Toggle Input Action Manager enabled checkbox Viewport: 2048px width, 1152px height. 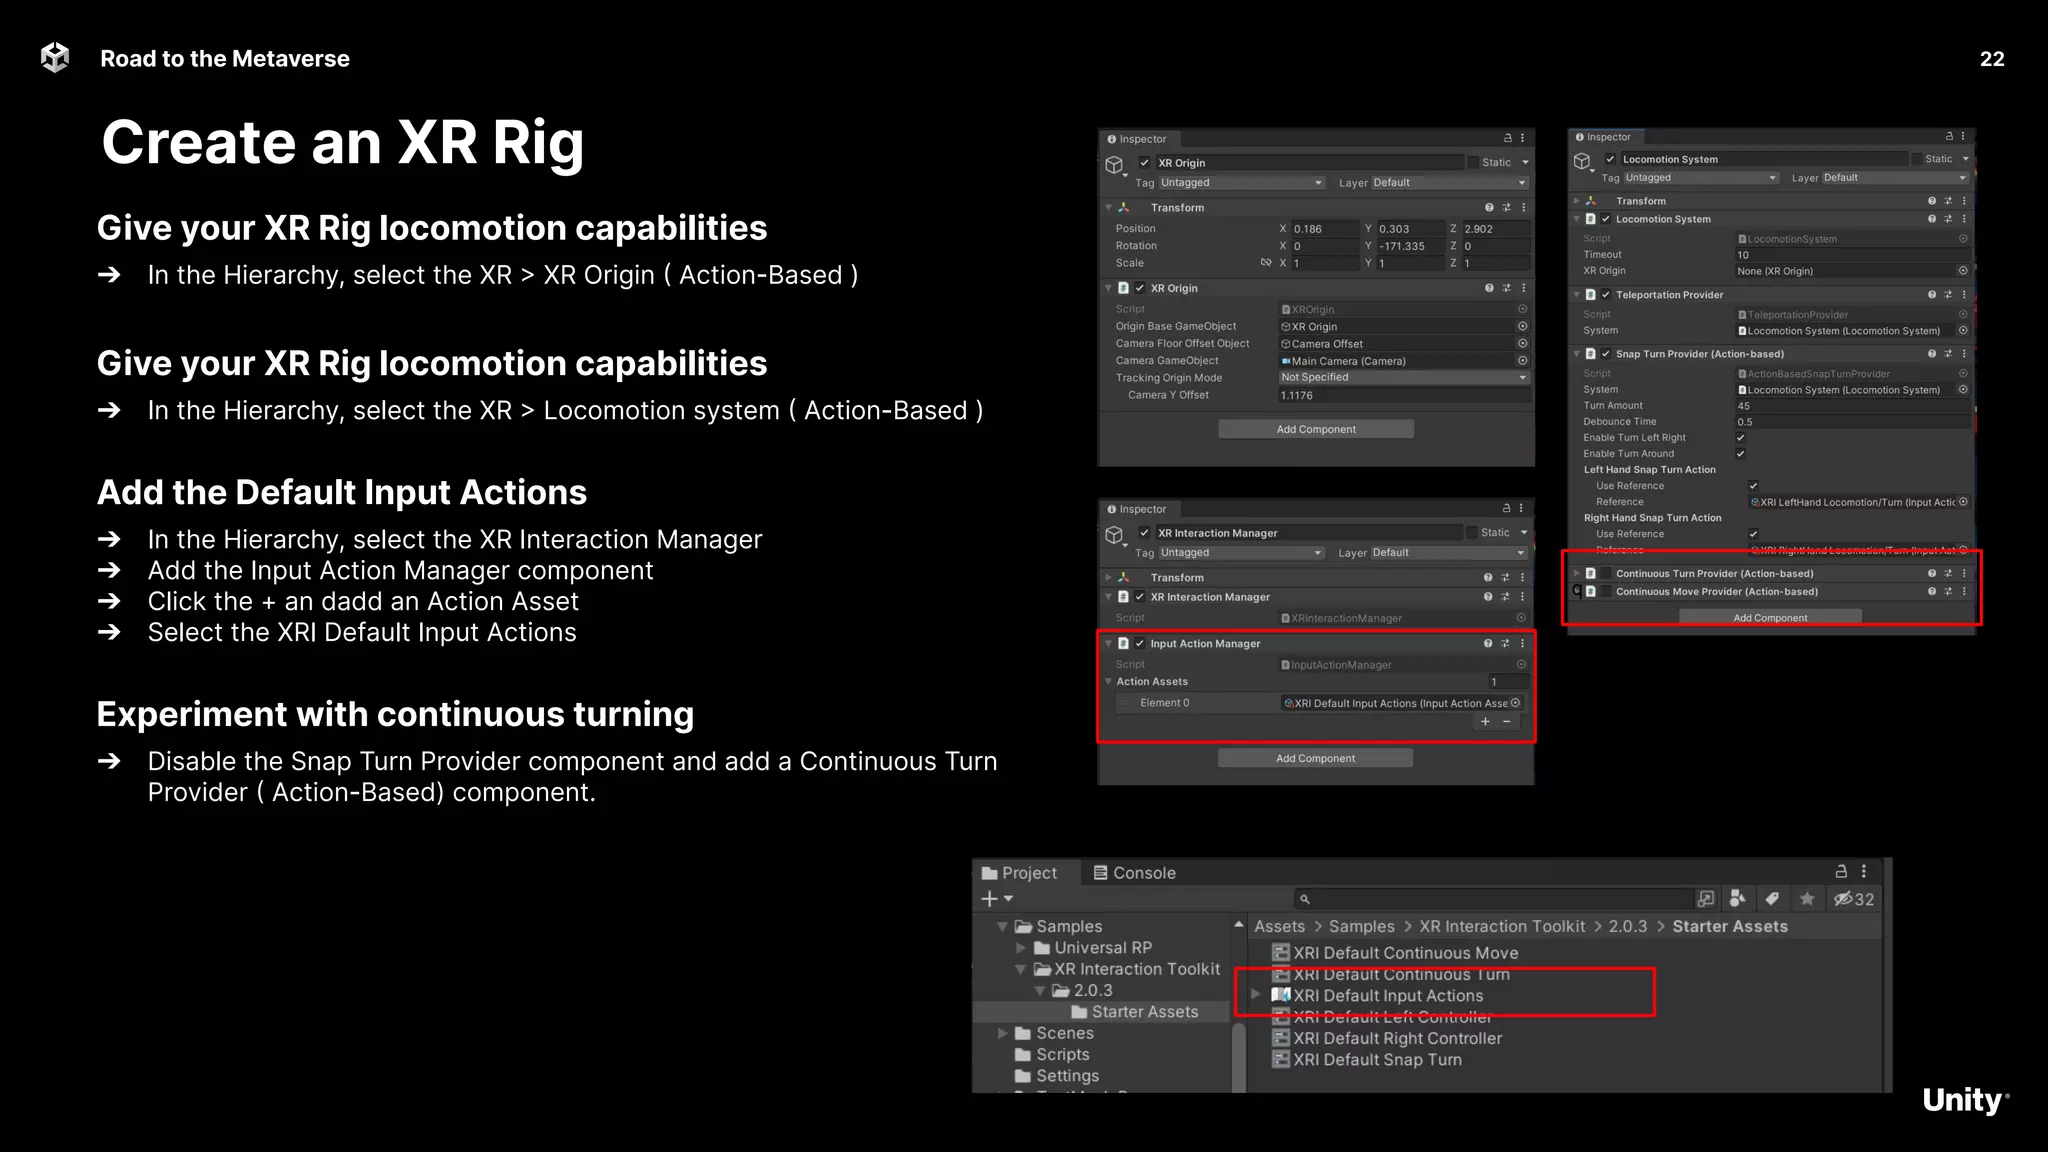1139,644
